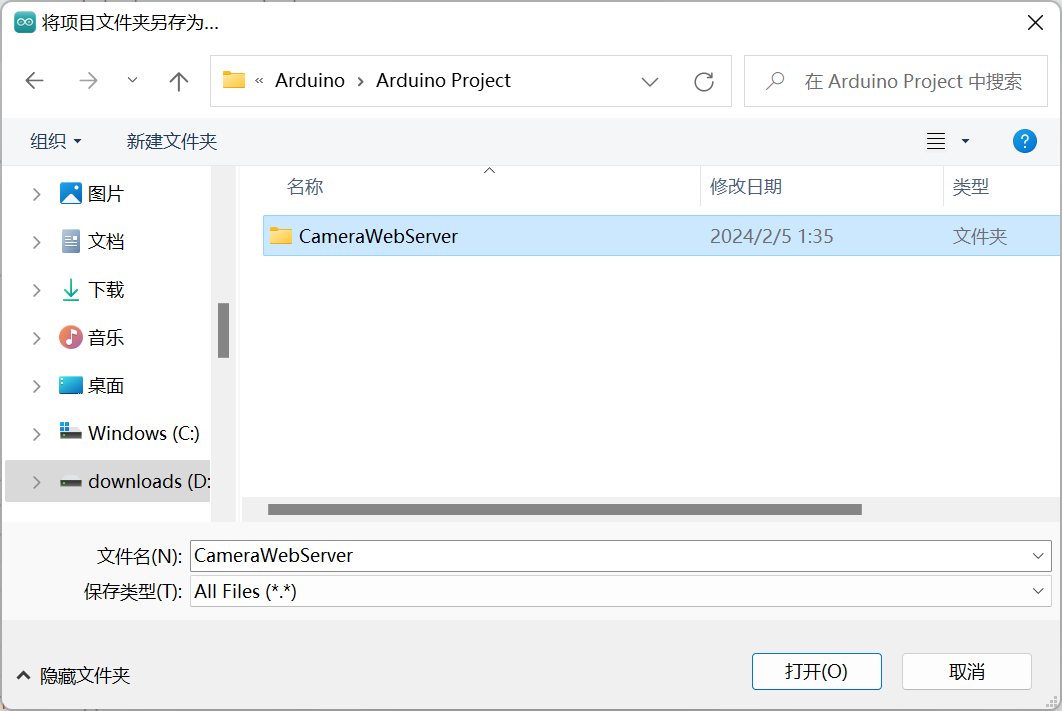Click the 打开(O) open button
Image resolution: width=1062 pixels, height=711 pixels.
816,672
